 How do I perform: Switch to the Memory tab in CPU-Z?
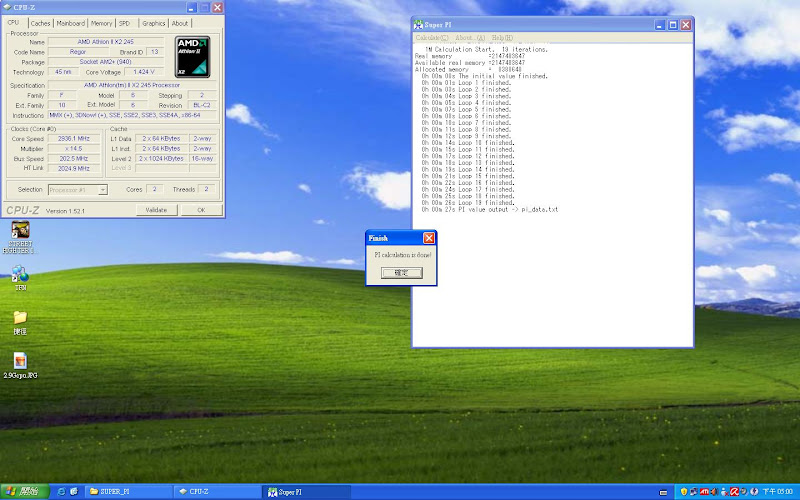102,23
